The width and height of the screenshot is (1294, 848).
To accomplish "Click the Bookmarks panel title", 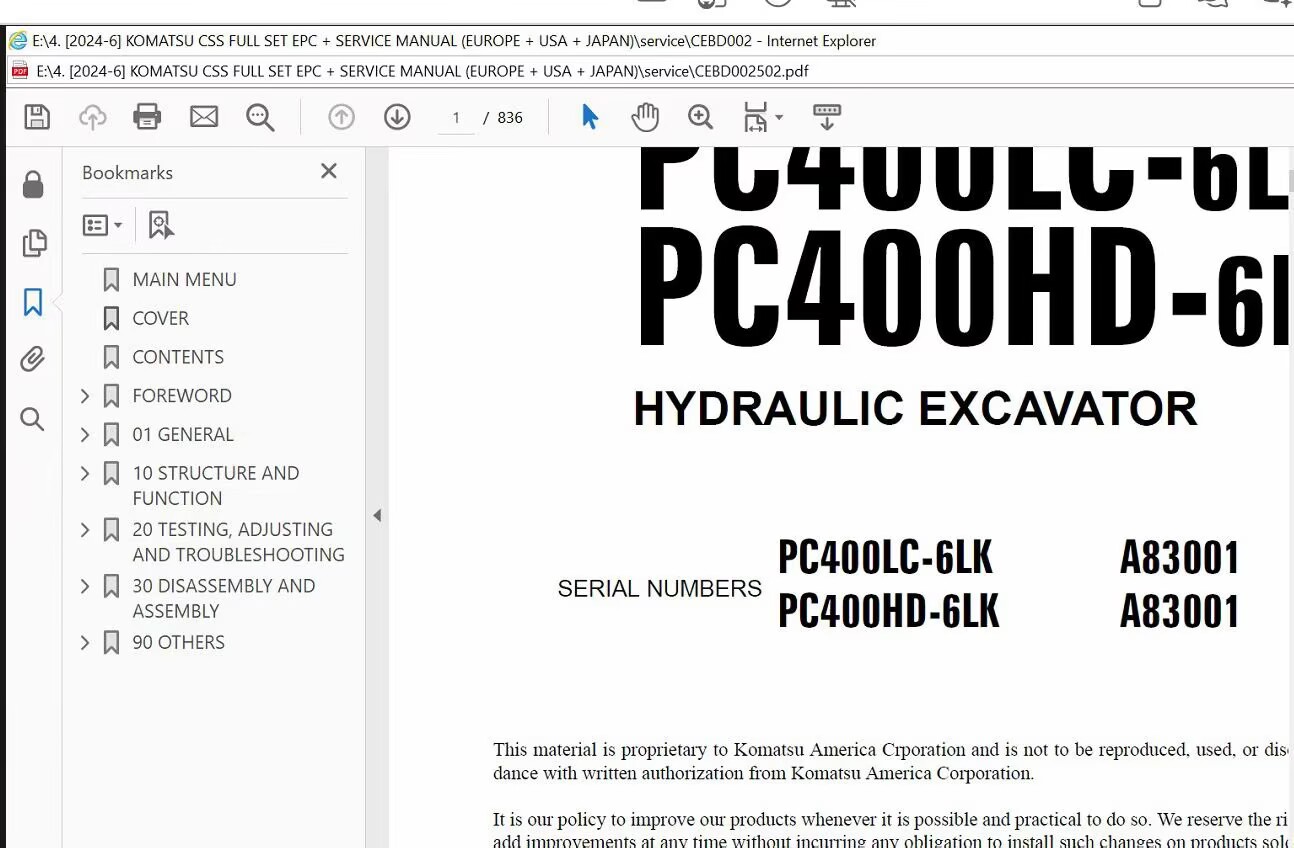I will 127,173.
